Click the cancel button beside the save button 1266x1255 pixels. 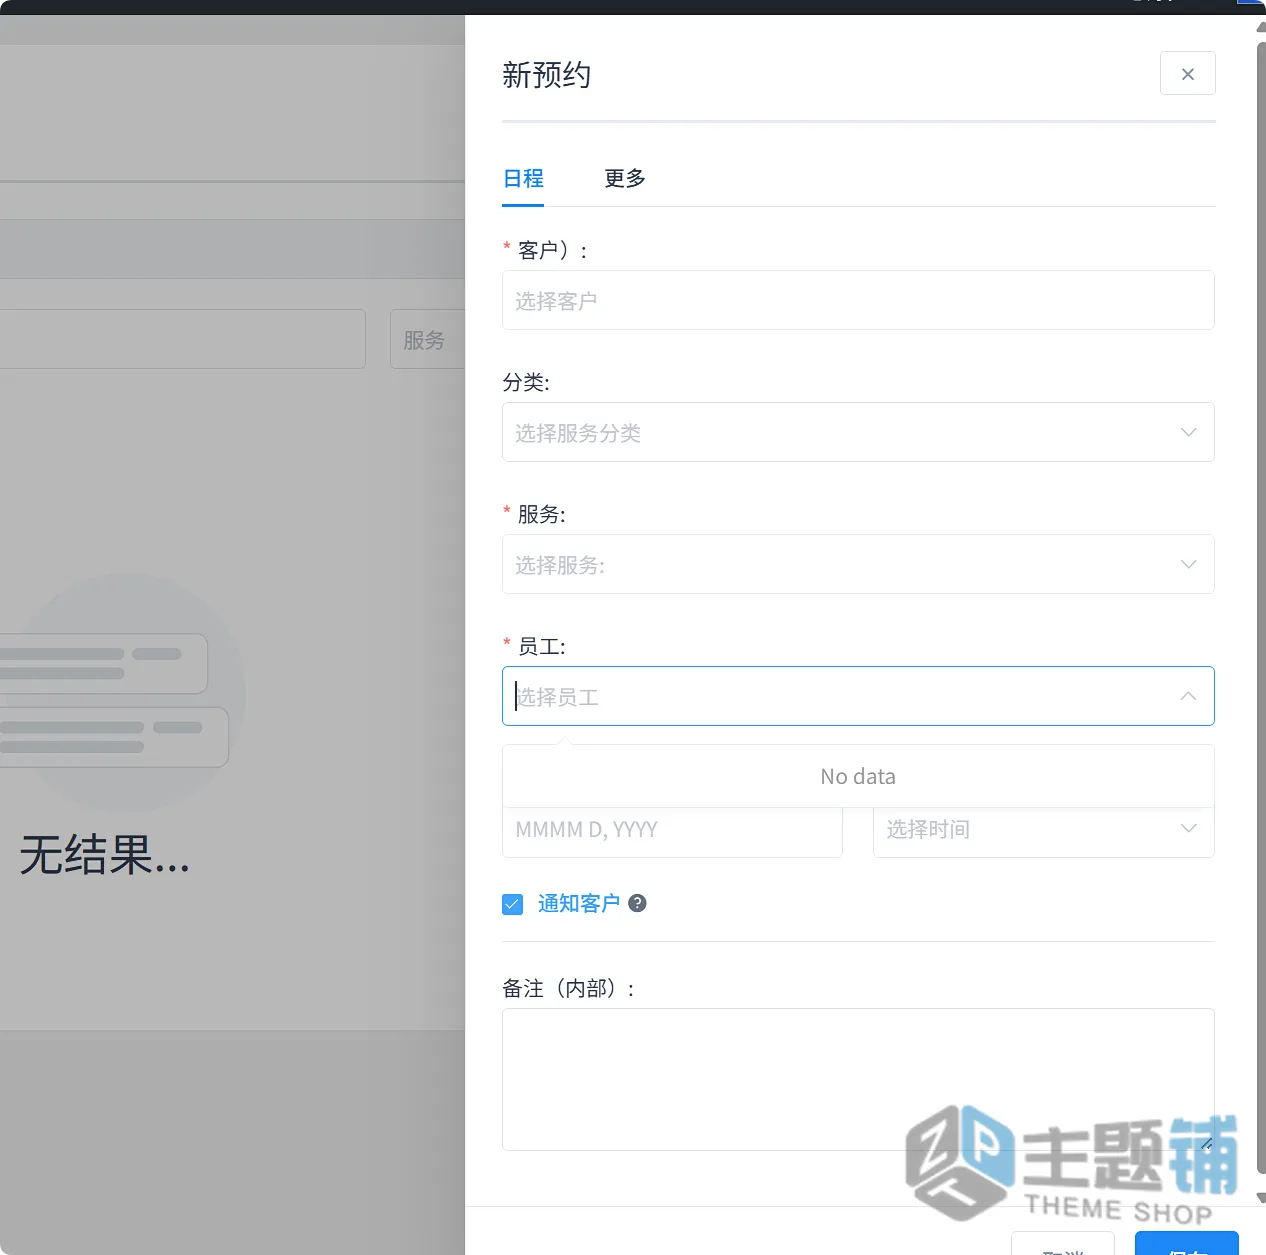click(x=1063, y=1243)
